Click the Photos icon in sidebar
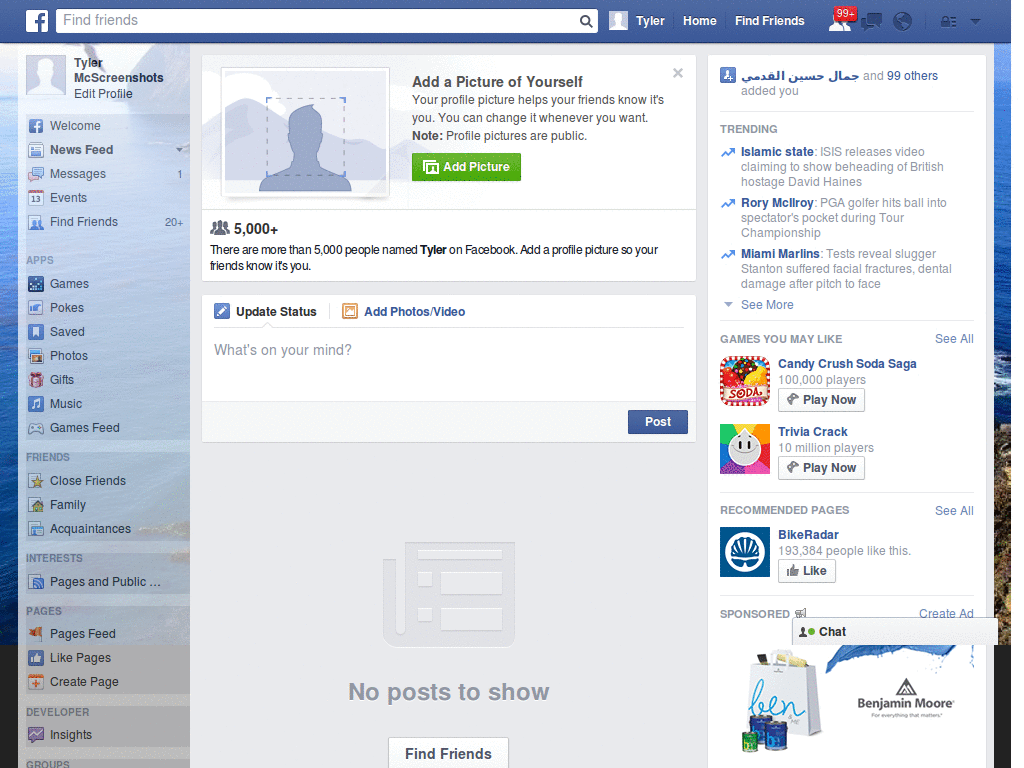Screen dimensions: 1024x768 point(36,356)
